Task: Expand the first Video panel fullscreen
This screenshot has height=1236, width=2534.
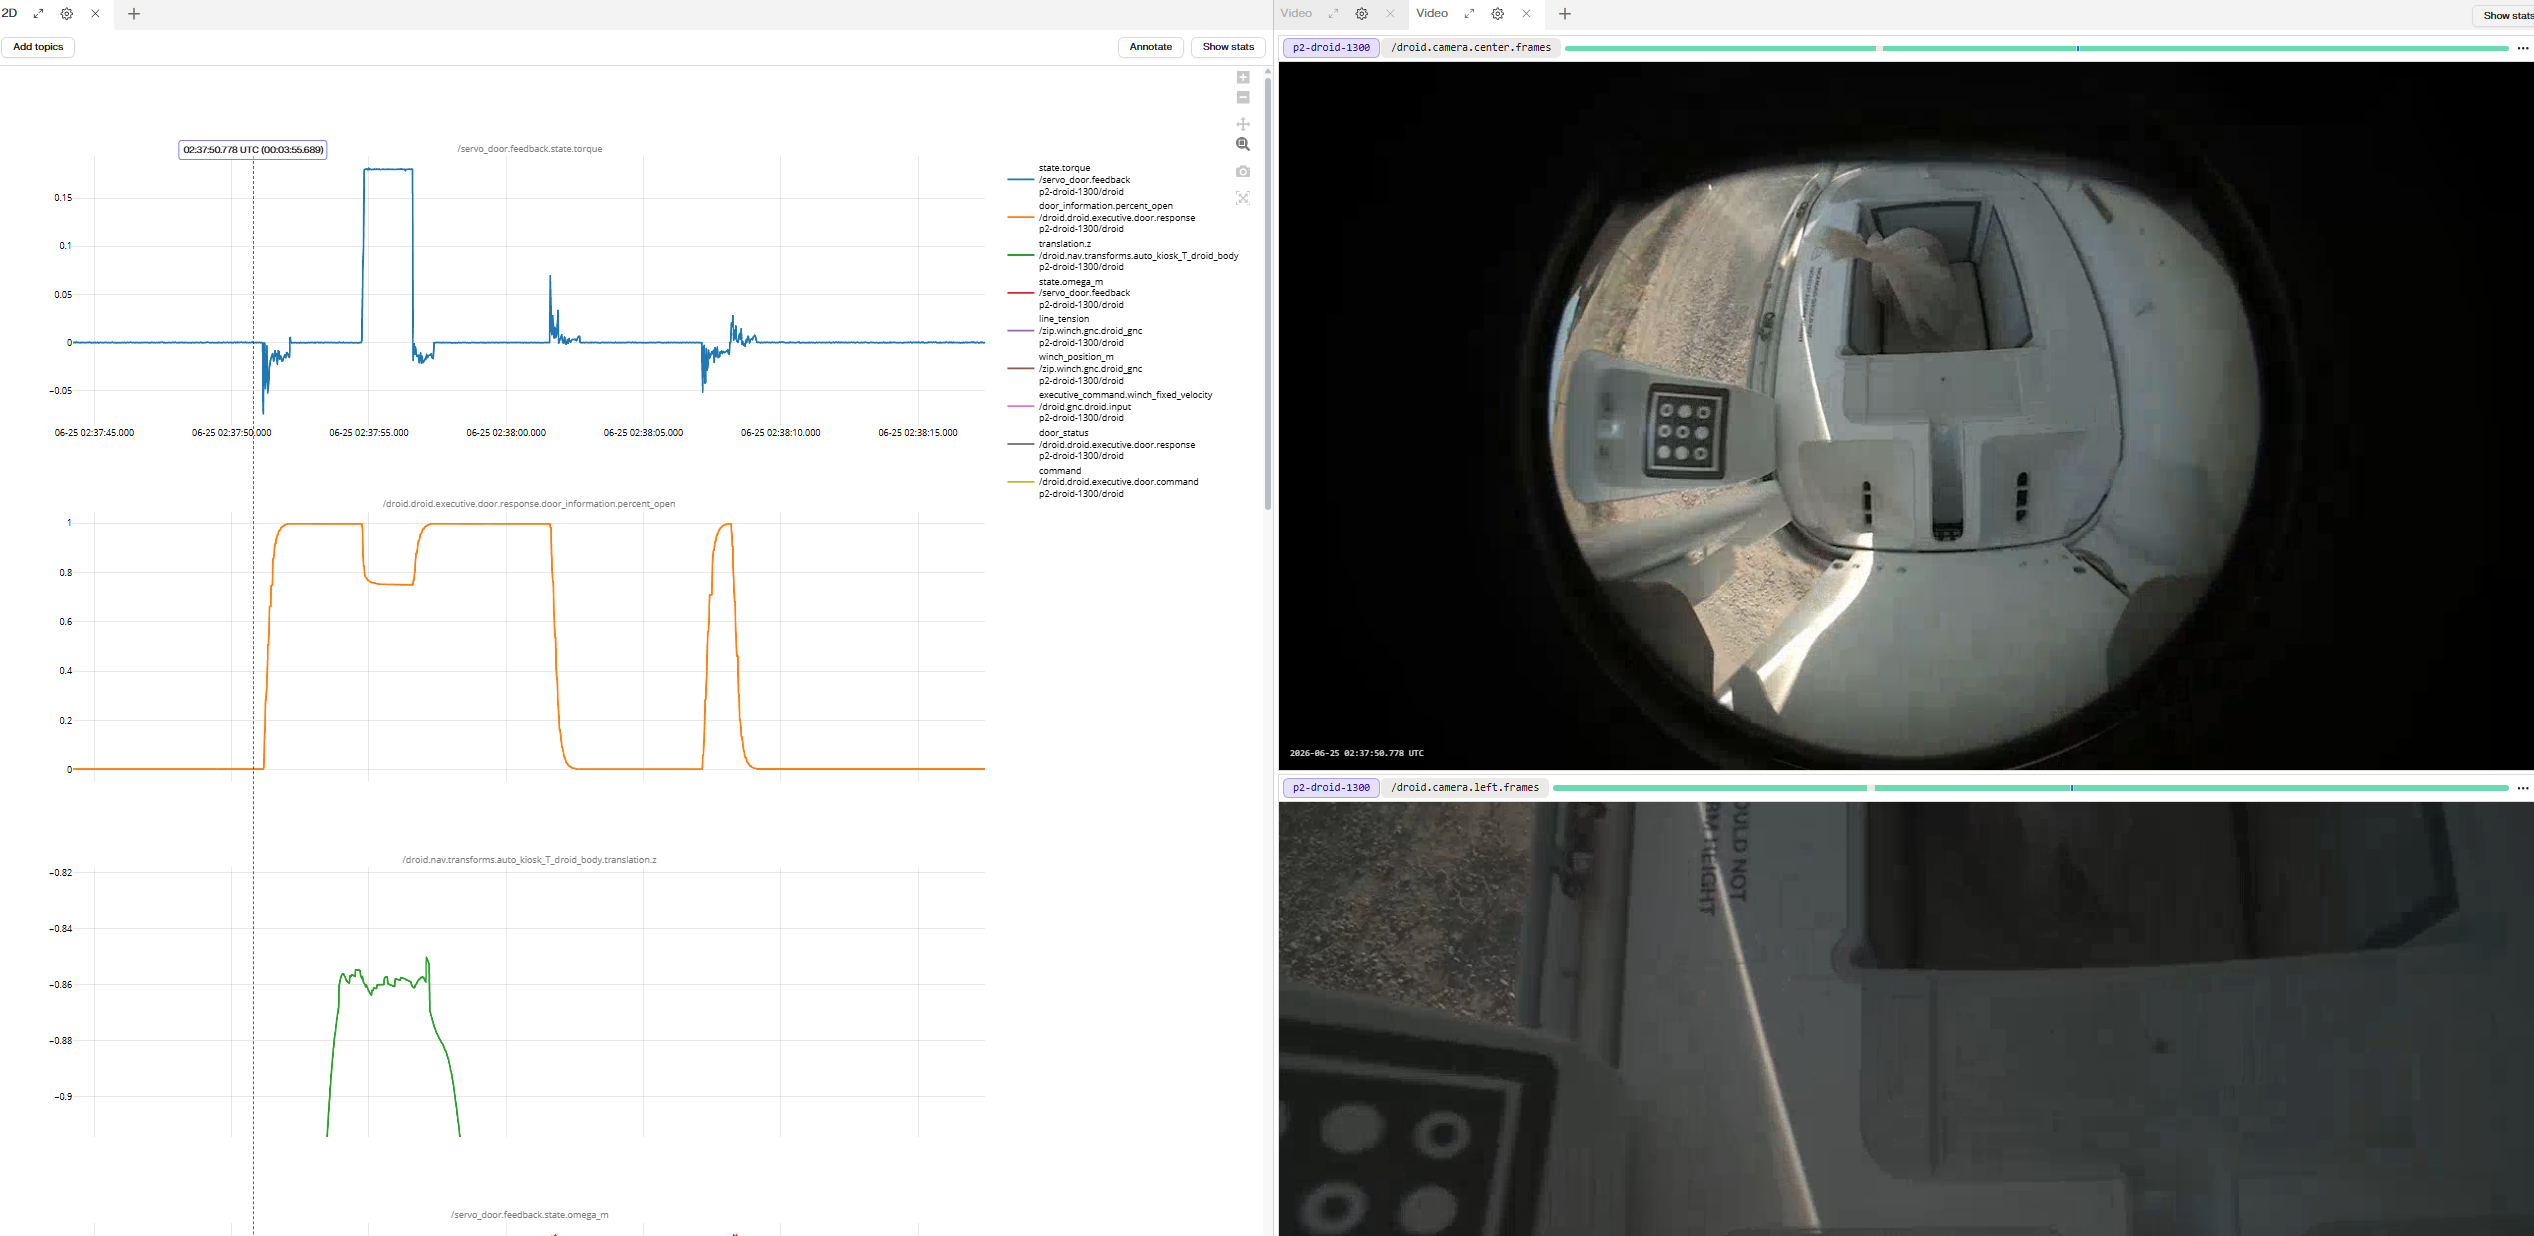Action: pos(1333,14)
